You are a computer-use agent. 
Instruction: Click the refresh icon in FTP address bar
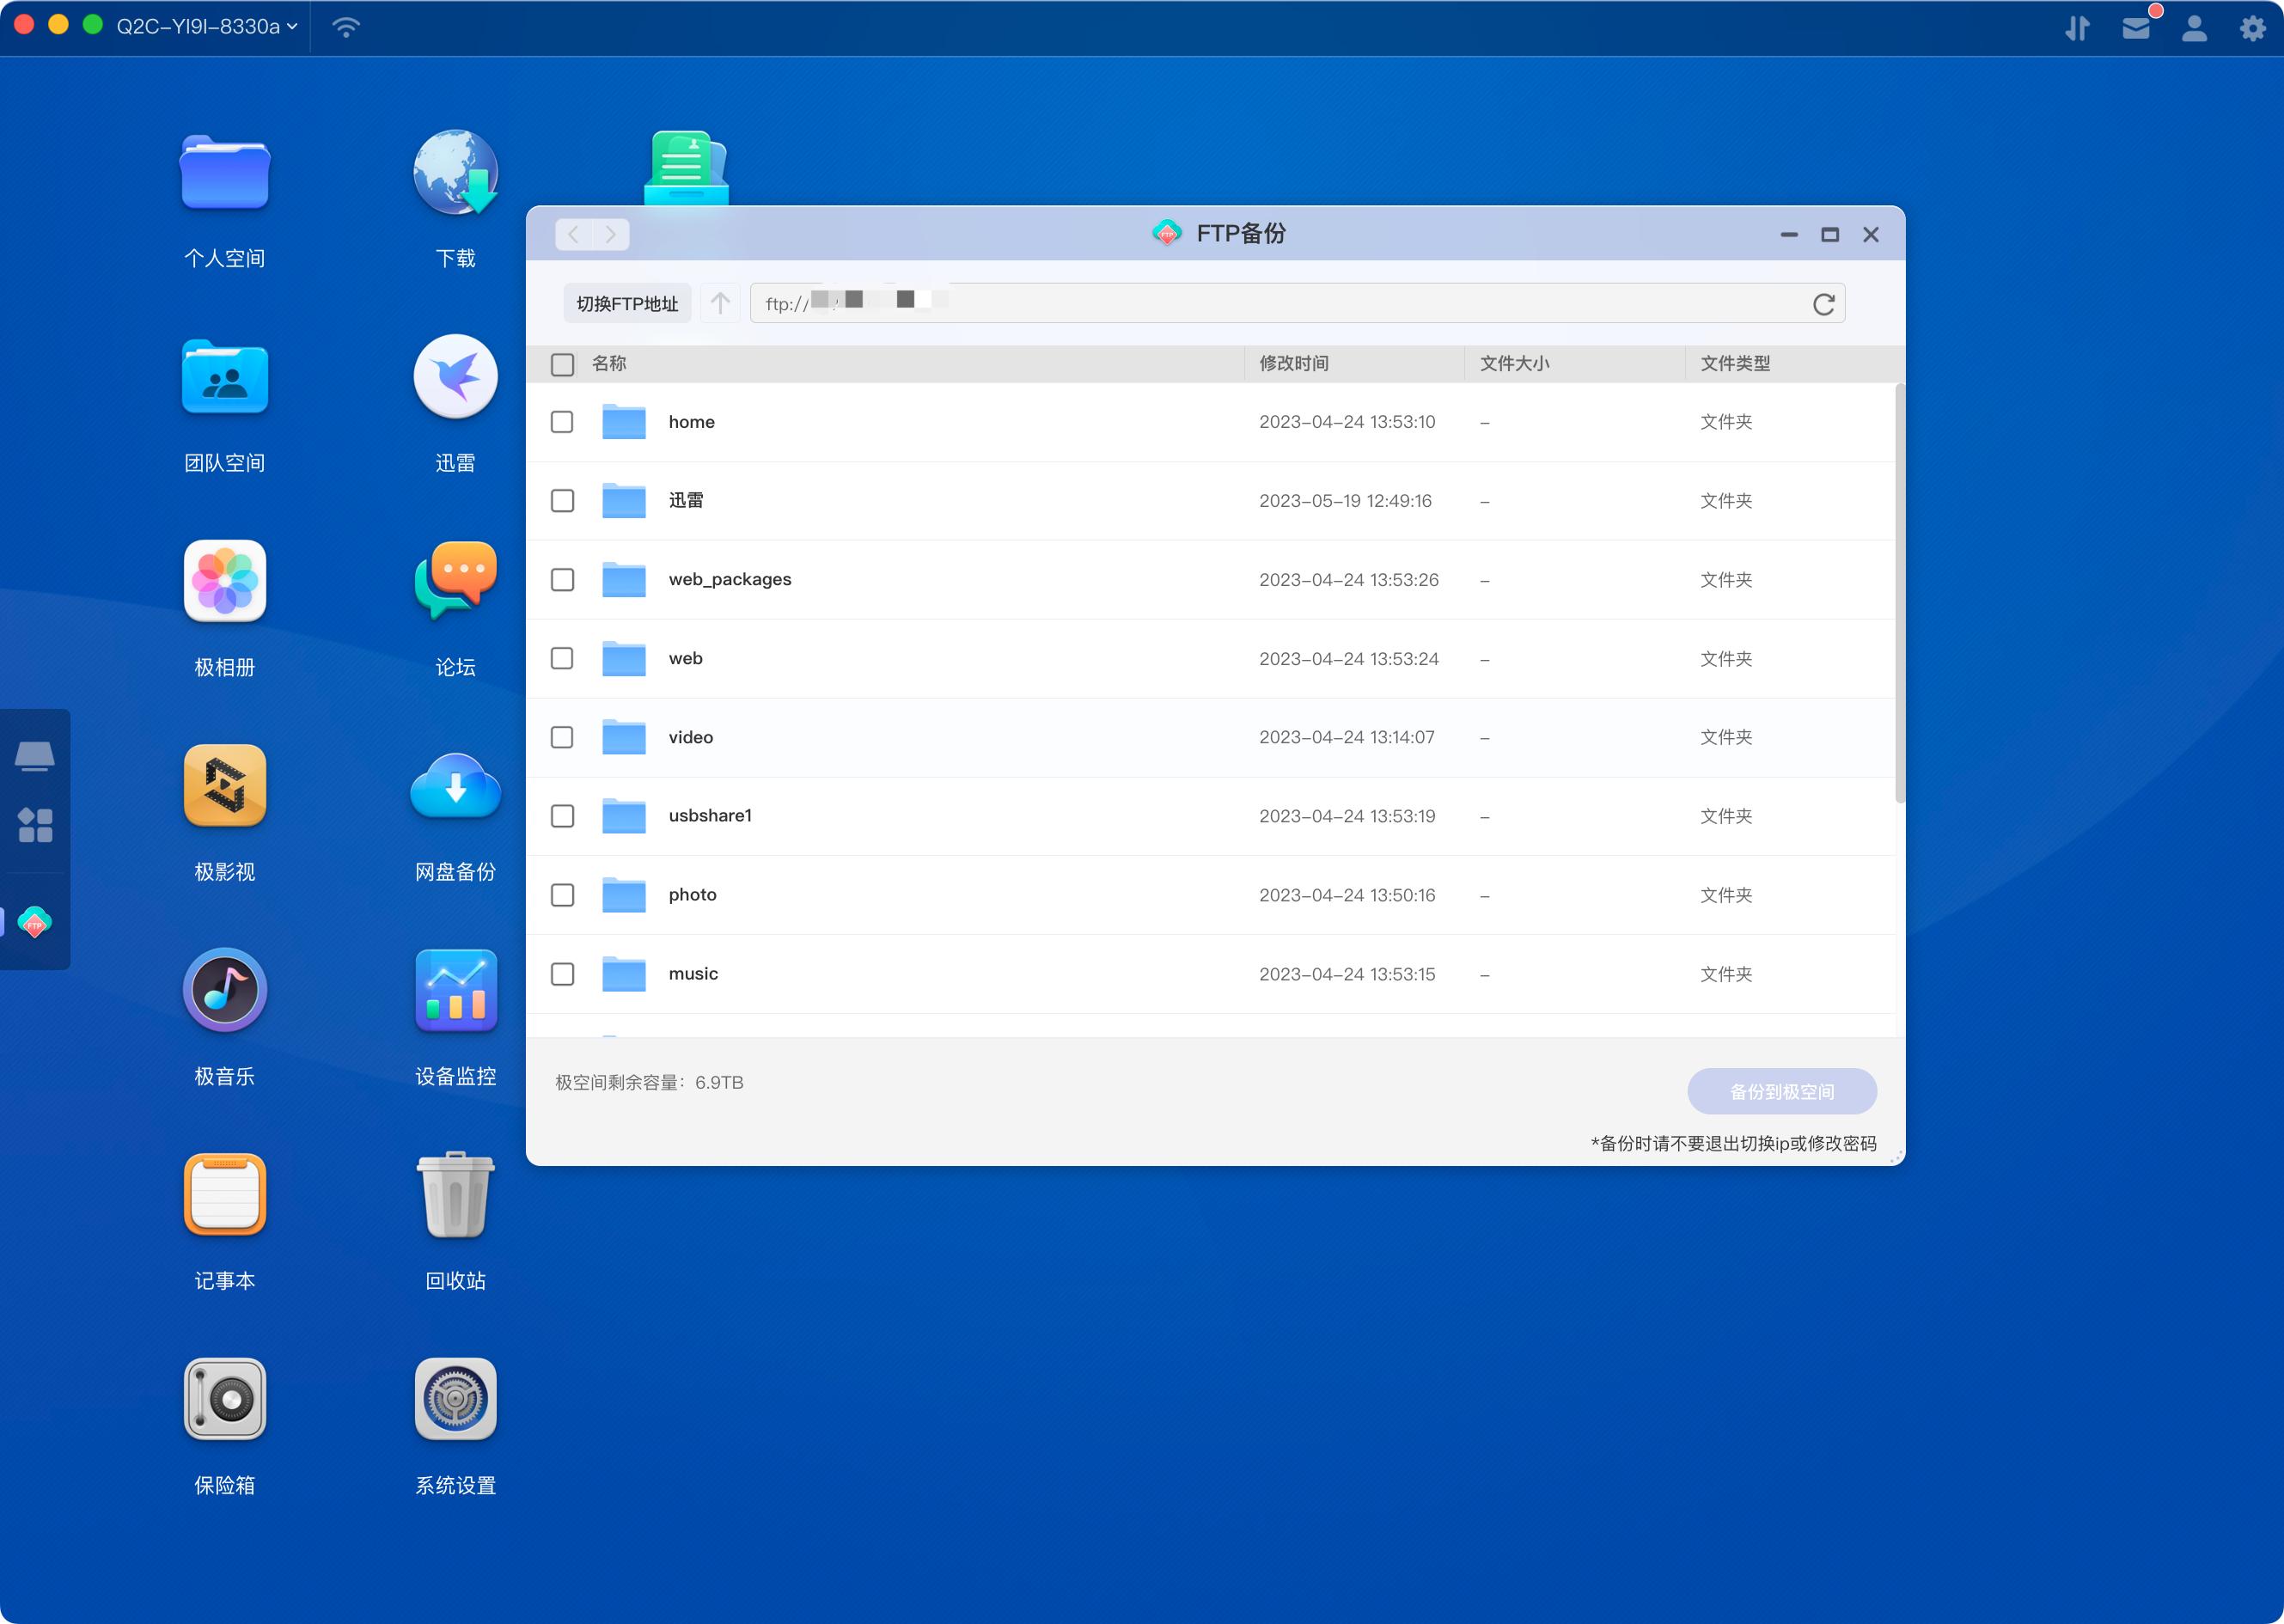1823,304
